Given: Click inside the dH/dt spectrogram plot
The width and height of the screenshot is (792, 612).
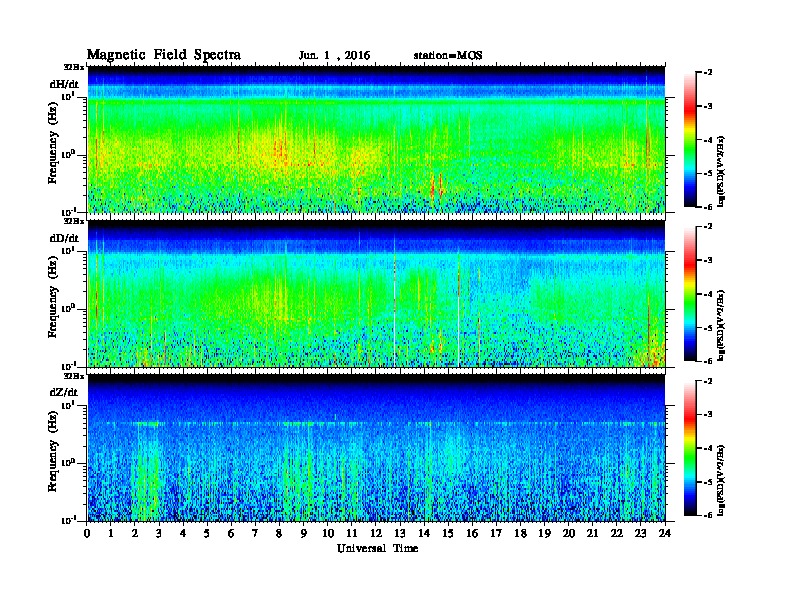Looking at the screenshot, I should [376, 139].
